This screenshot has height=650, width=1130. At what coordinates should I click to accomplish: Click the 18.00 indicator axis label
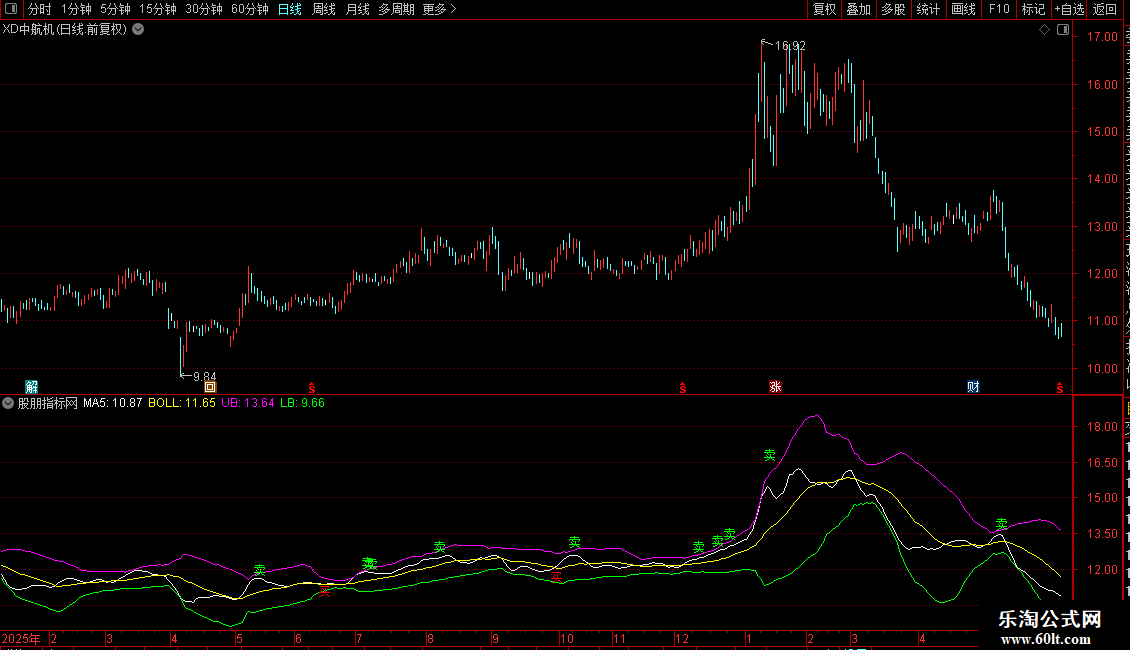1102,427
